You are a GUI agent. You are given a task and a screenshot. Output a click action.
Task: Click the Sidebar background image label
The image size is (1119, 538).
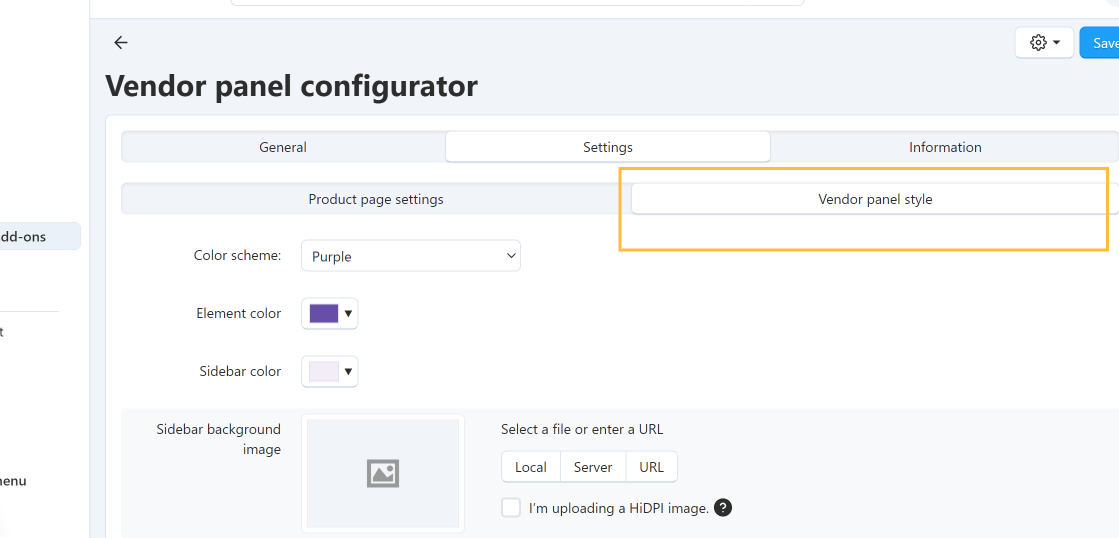(x=218, y=439)
